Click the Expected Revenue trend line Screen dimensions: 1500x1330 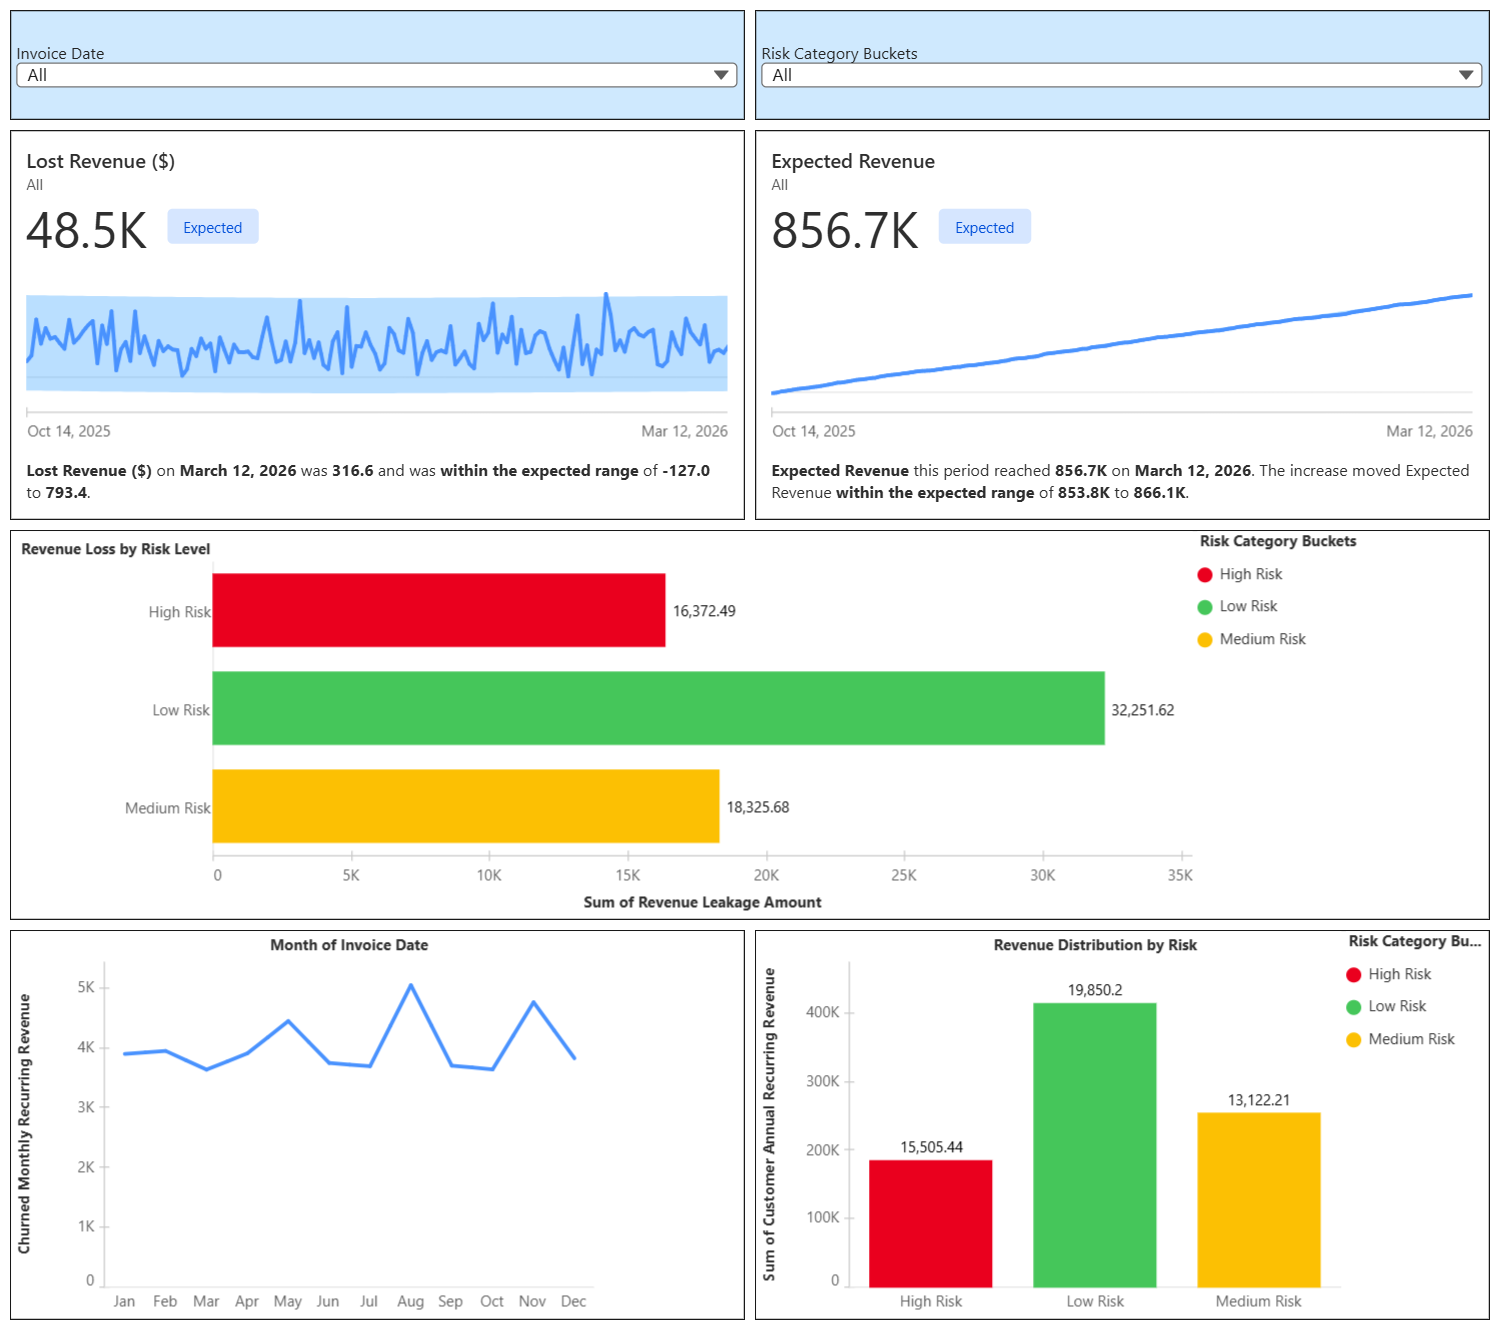tap(1122, 344)
